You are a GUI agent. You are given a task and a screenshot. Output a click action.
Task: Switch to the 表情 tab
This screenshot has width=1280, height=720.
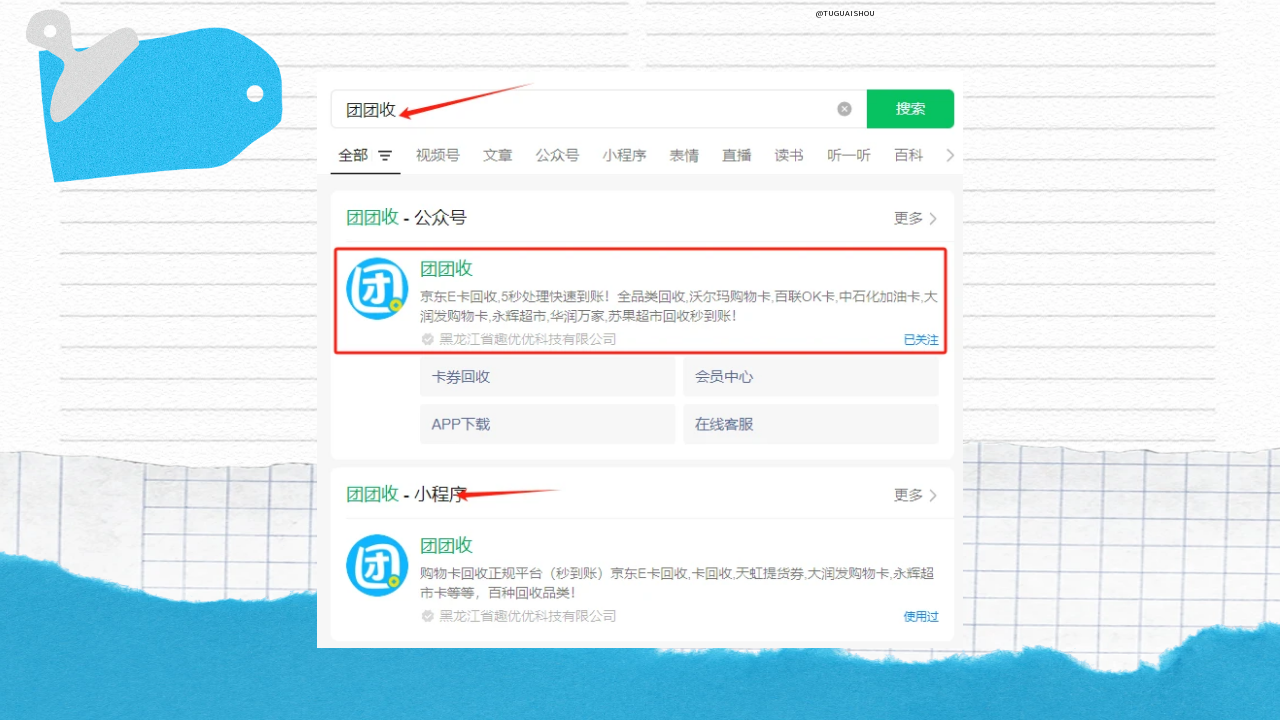[684, 156]
